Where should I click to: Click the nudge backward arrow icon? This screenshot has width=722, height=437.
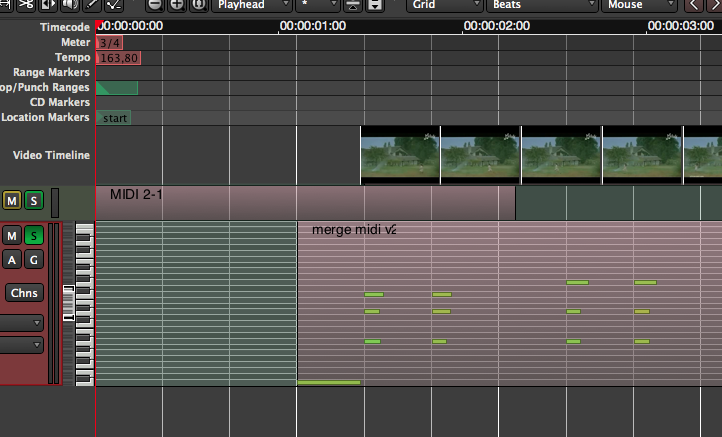[x=694, y=5]
